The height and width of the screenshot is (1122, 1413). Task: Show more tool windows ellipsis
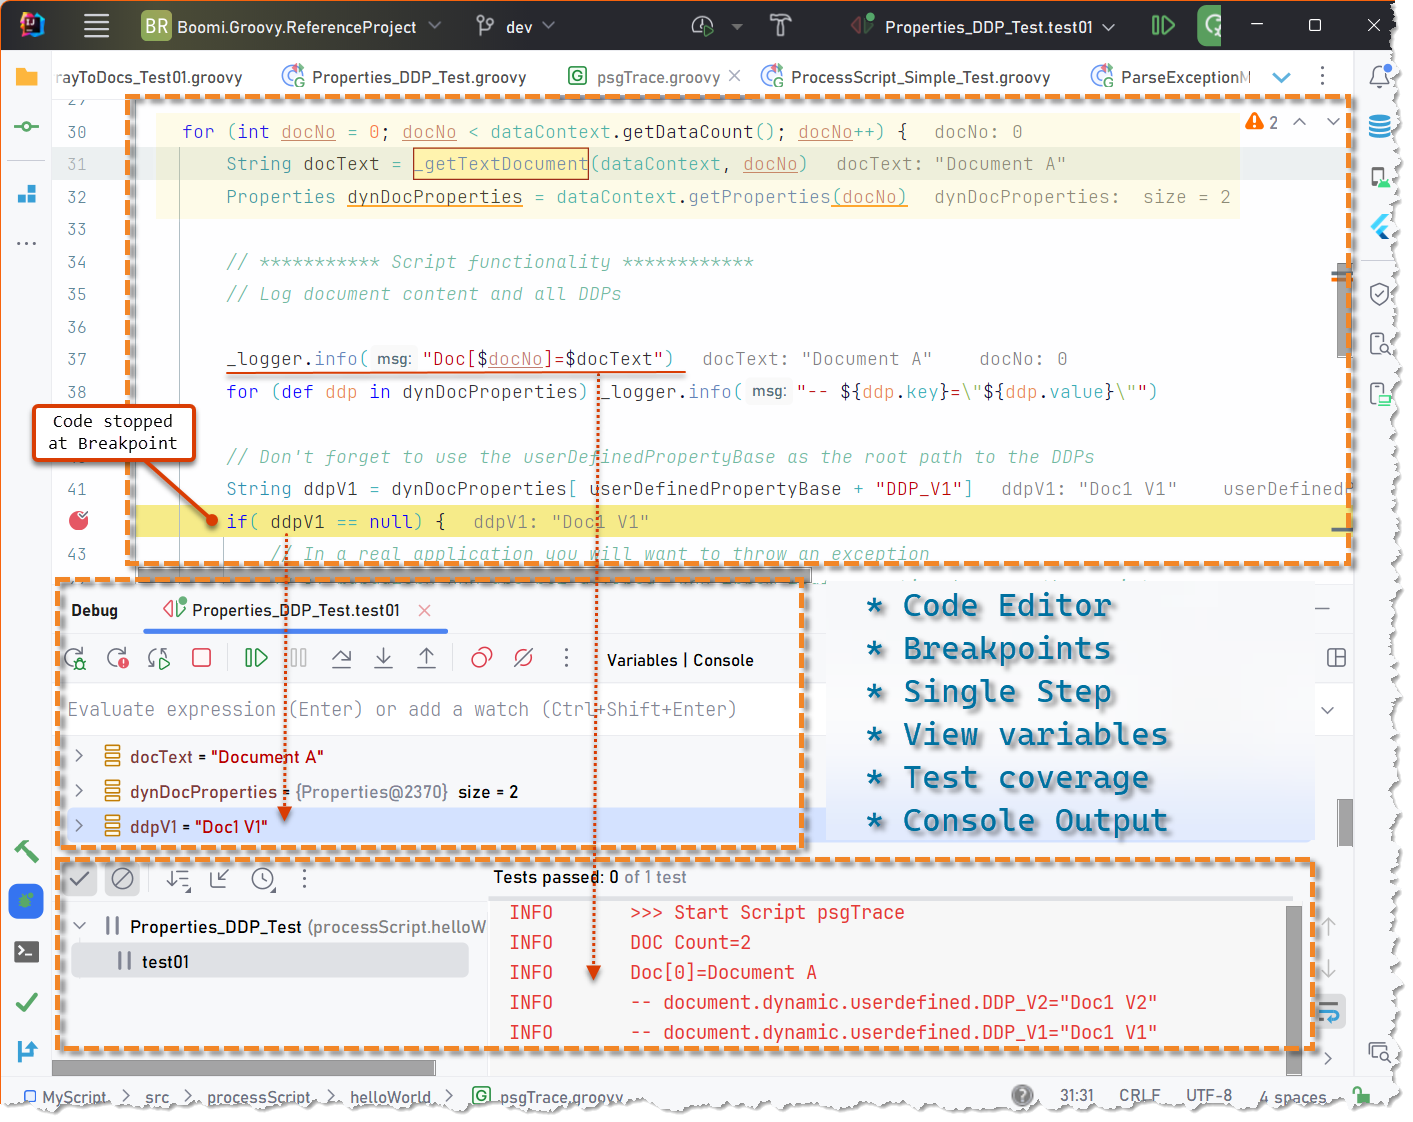pyautogui.click(x=27, y=243)
